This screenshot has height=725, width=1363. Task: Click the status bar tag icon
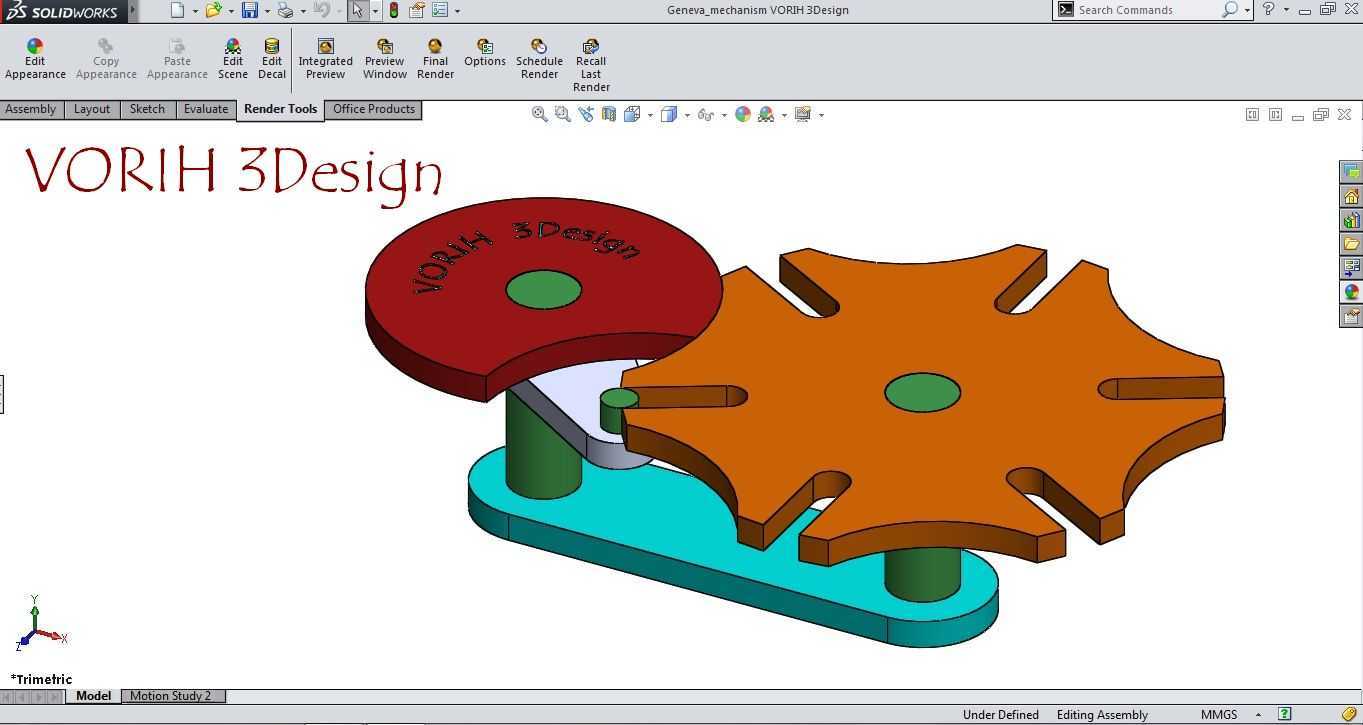(x=1349, y=714)
